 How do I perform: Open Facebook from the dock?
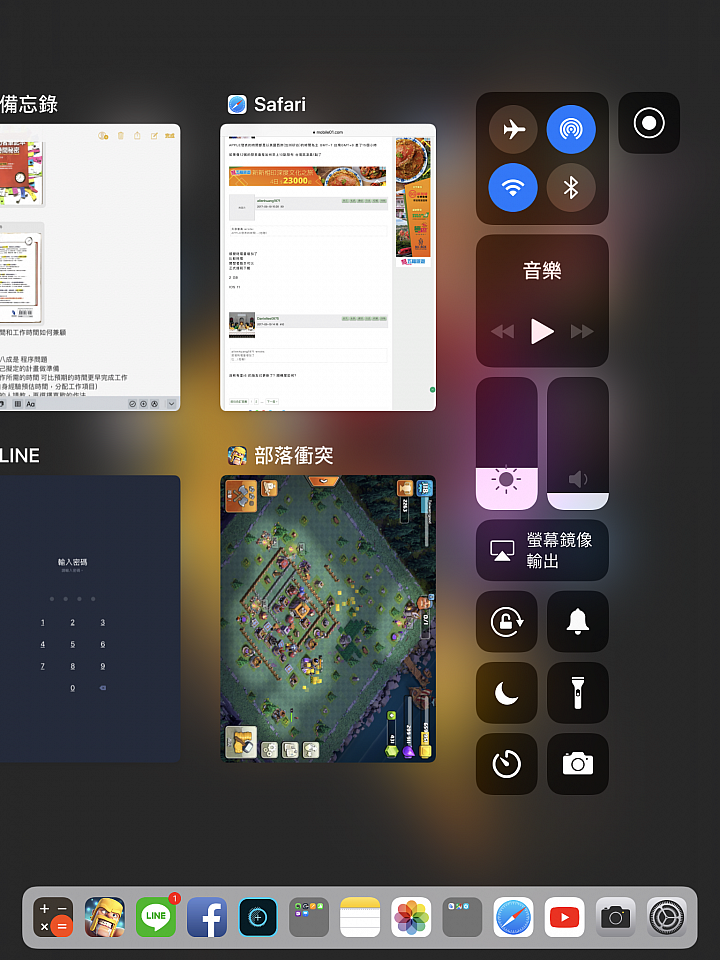point(207,917)
